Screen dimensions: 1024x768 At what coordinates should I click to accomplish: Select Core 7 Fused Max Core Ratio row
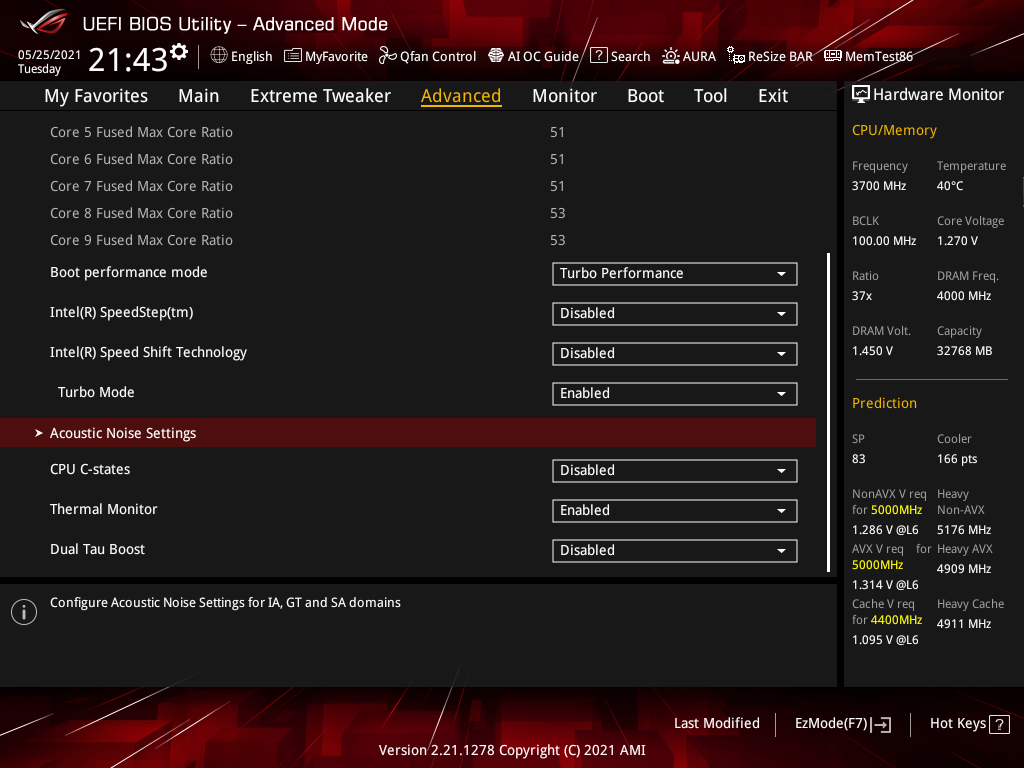tap(408, 186)
